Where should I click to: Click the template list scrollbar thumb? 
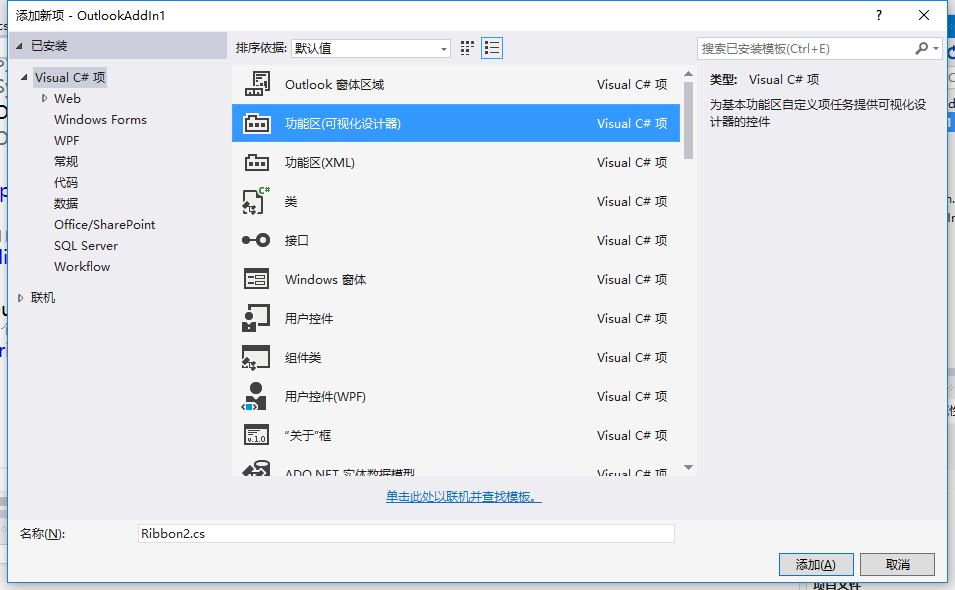click(x=688, y=120)
